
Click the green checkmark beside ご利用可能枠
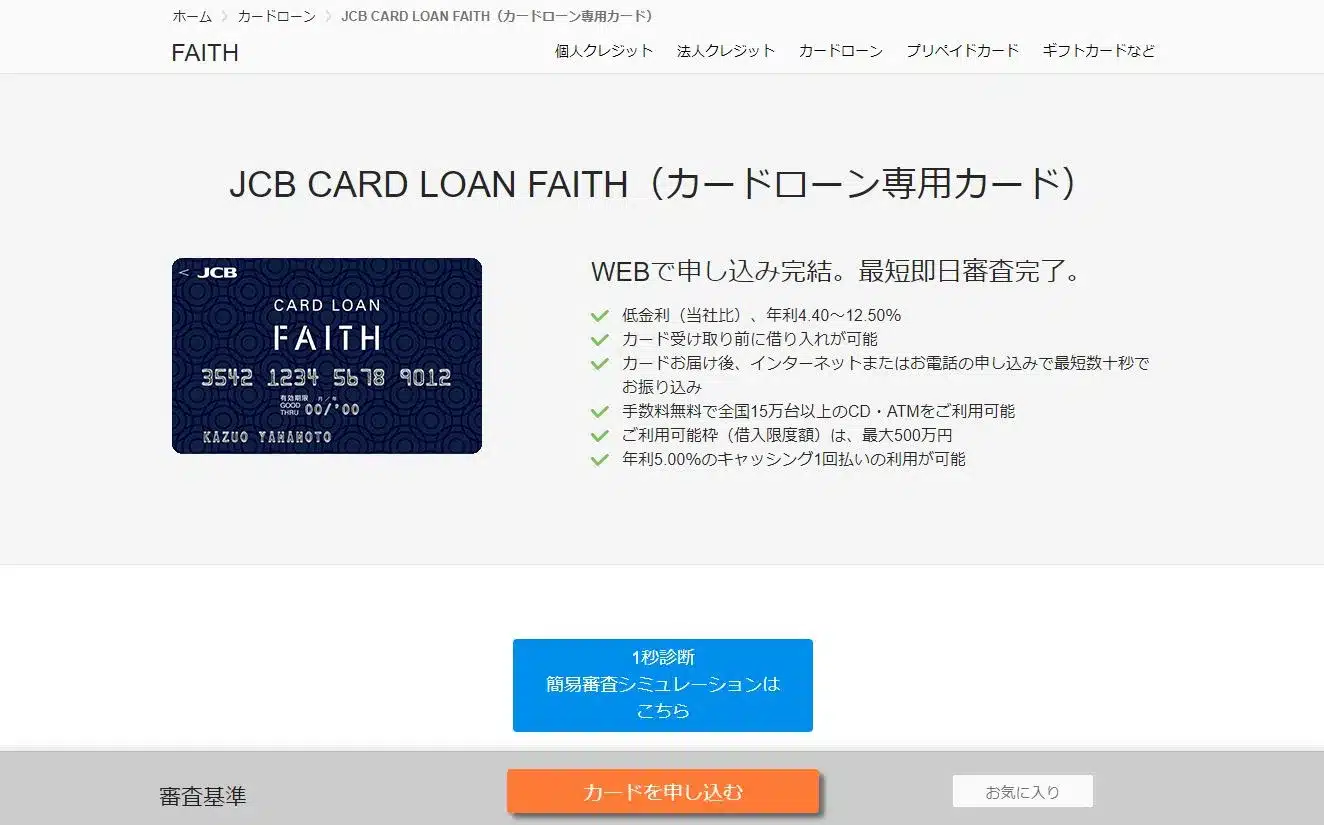600,435
